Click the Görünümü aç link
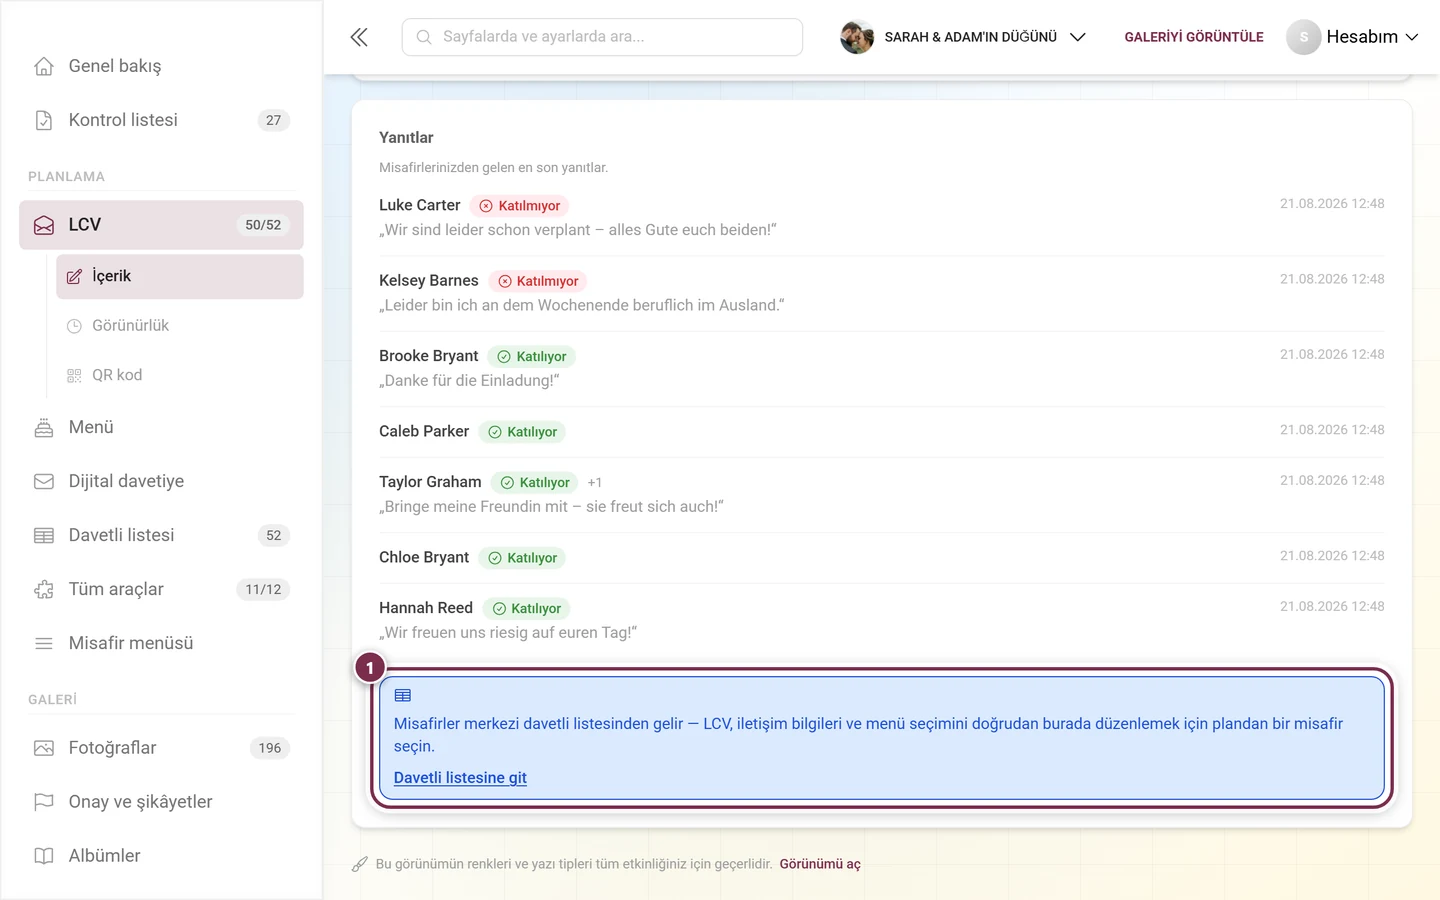This screenshot has height=900, width=1440. coord(820,864)
